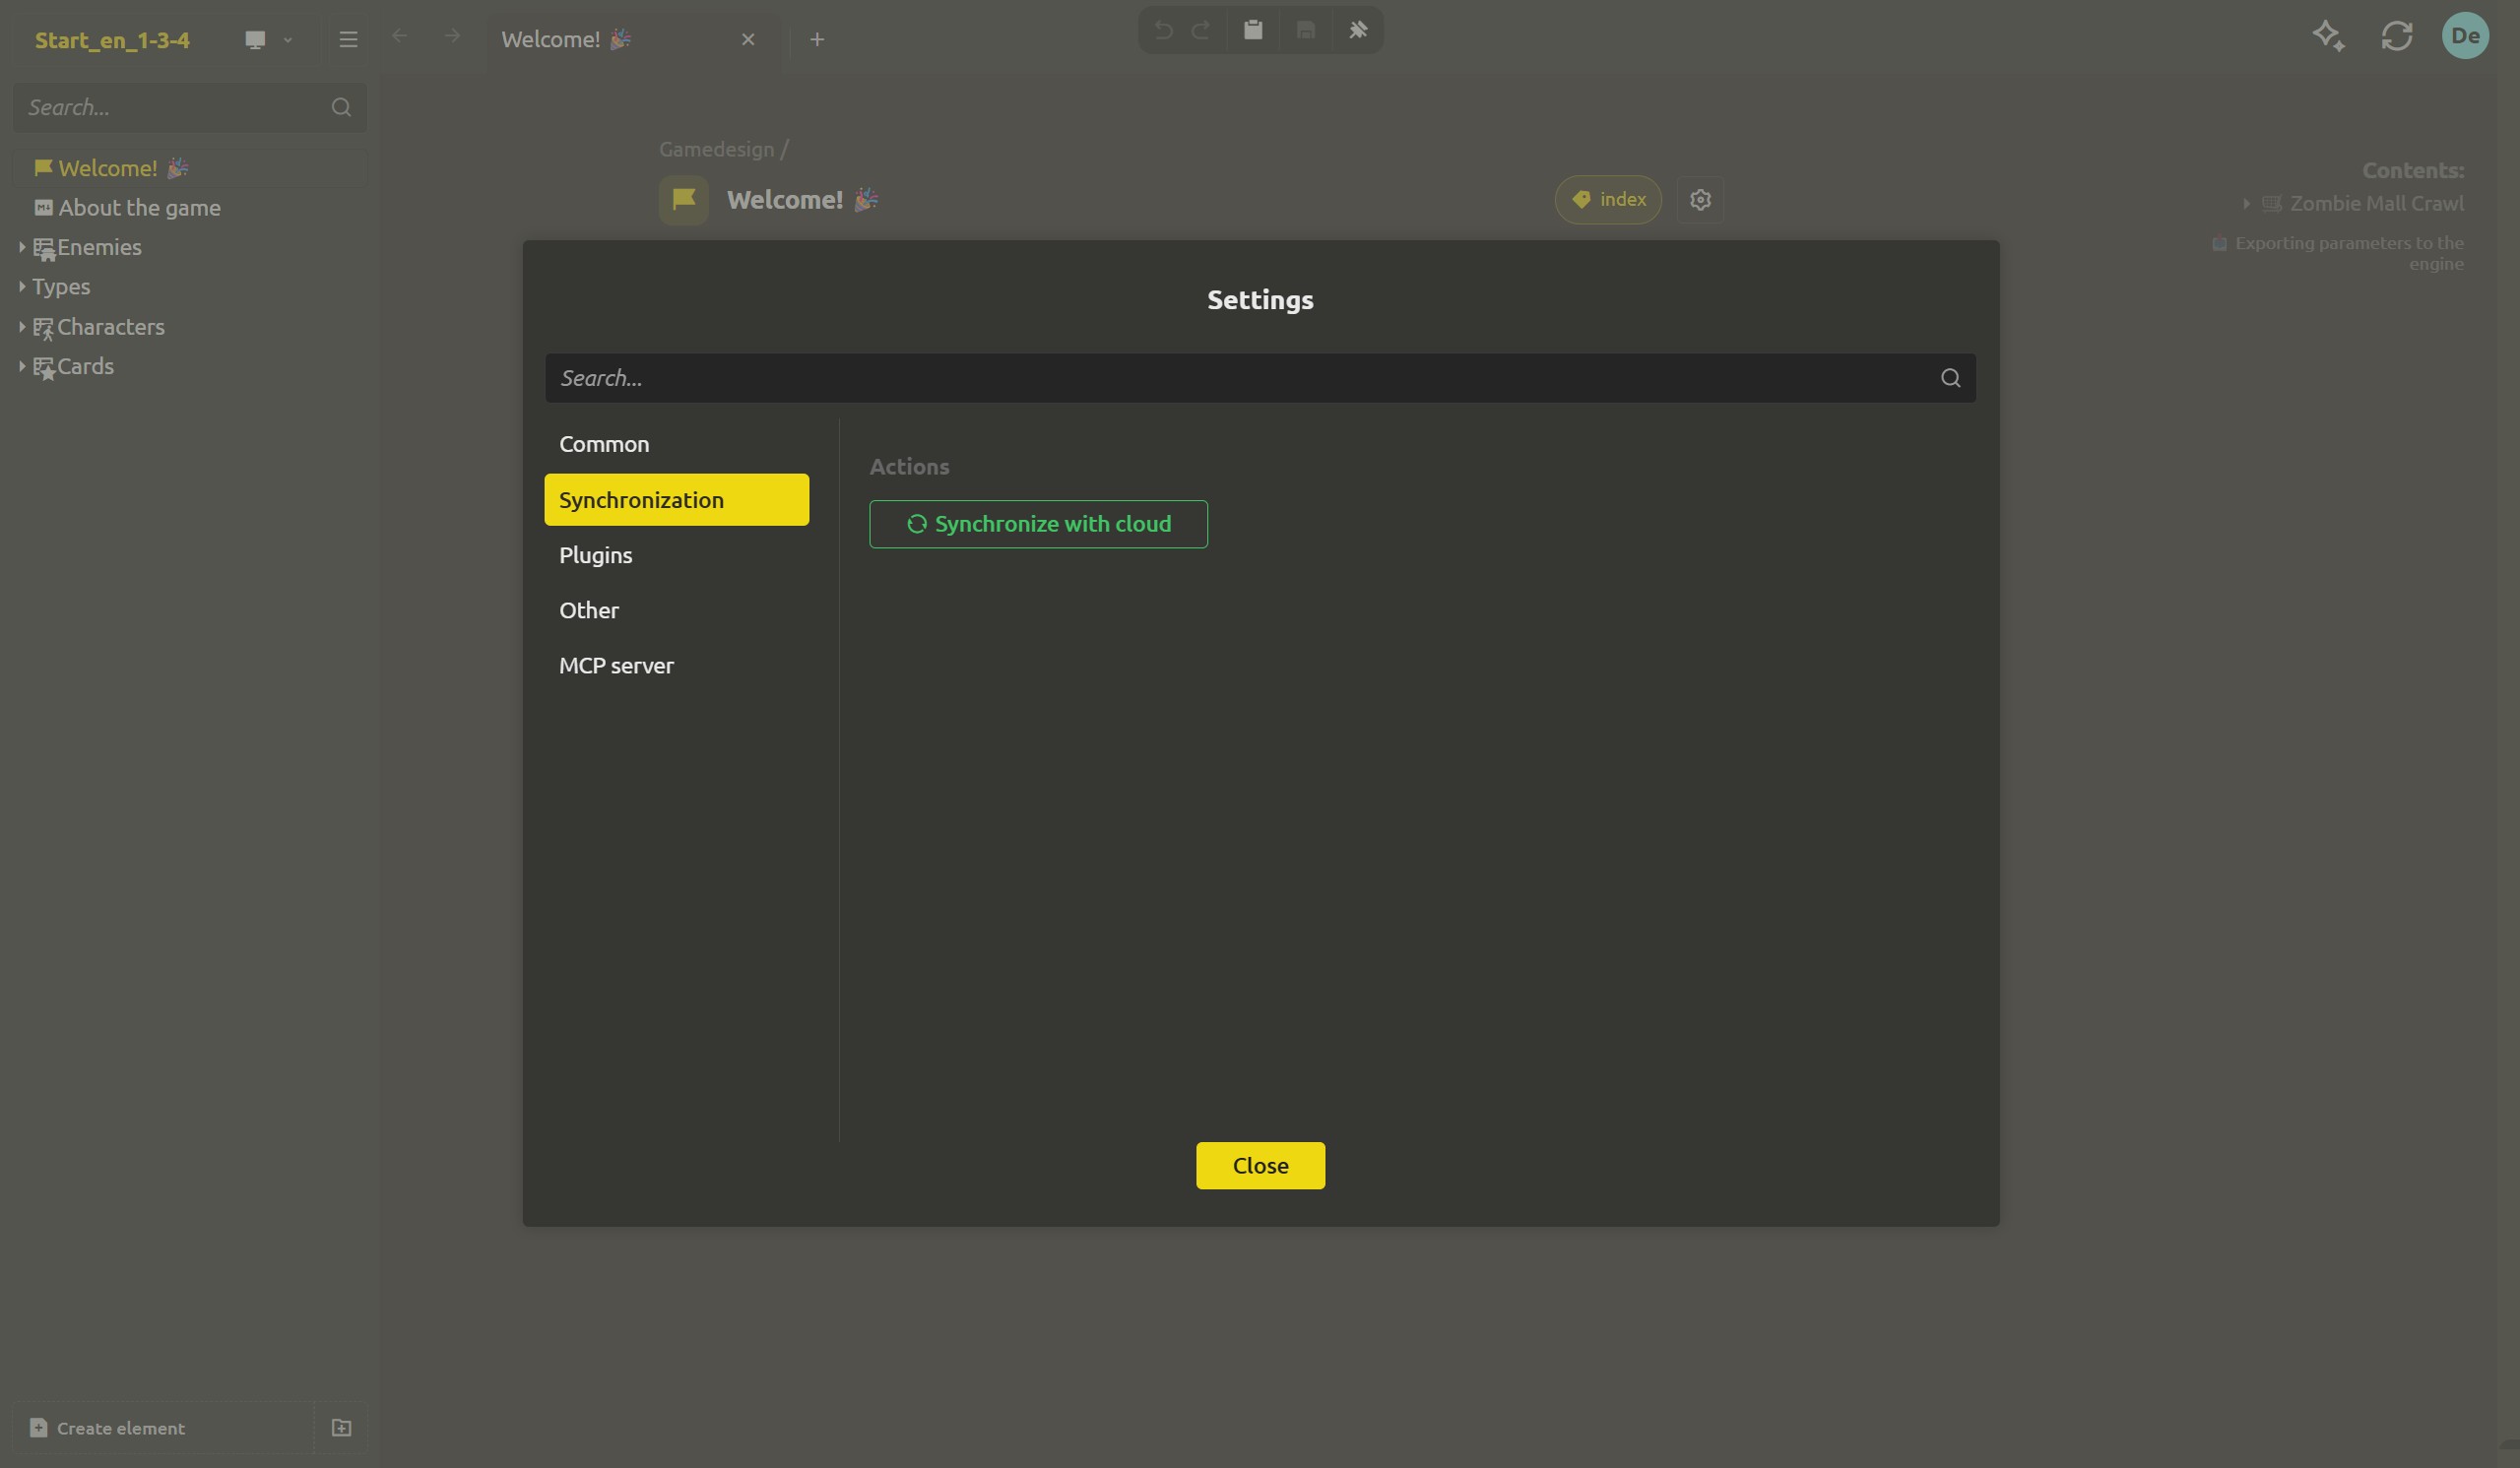Expand the Enemies tree node
Image resolution: width=2520 pixels, height=1468 pixels.
(22, 247)
